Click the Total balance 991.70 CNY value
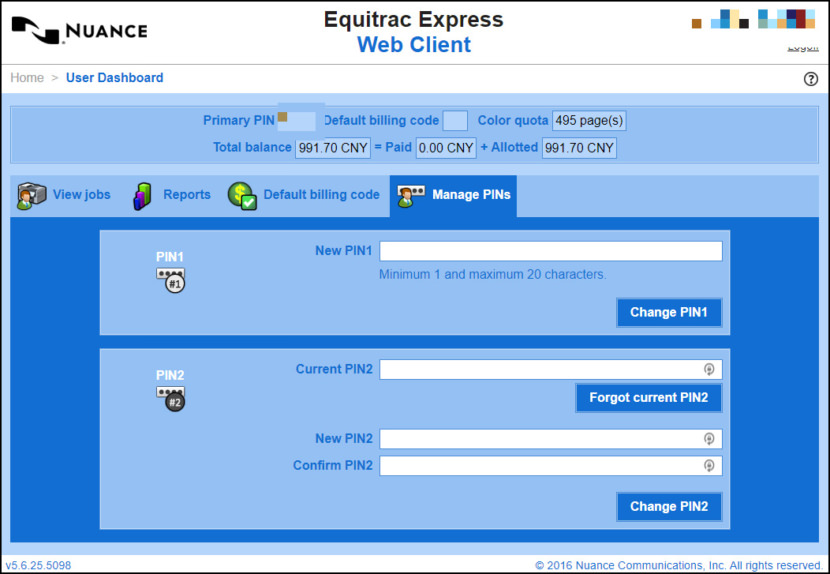The width and height of the screenshot is (830, 574). coord(333,148)
